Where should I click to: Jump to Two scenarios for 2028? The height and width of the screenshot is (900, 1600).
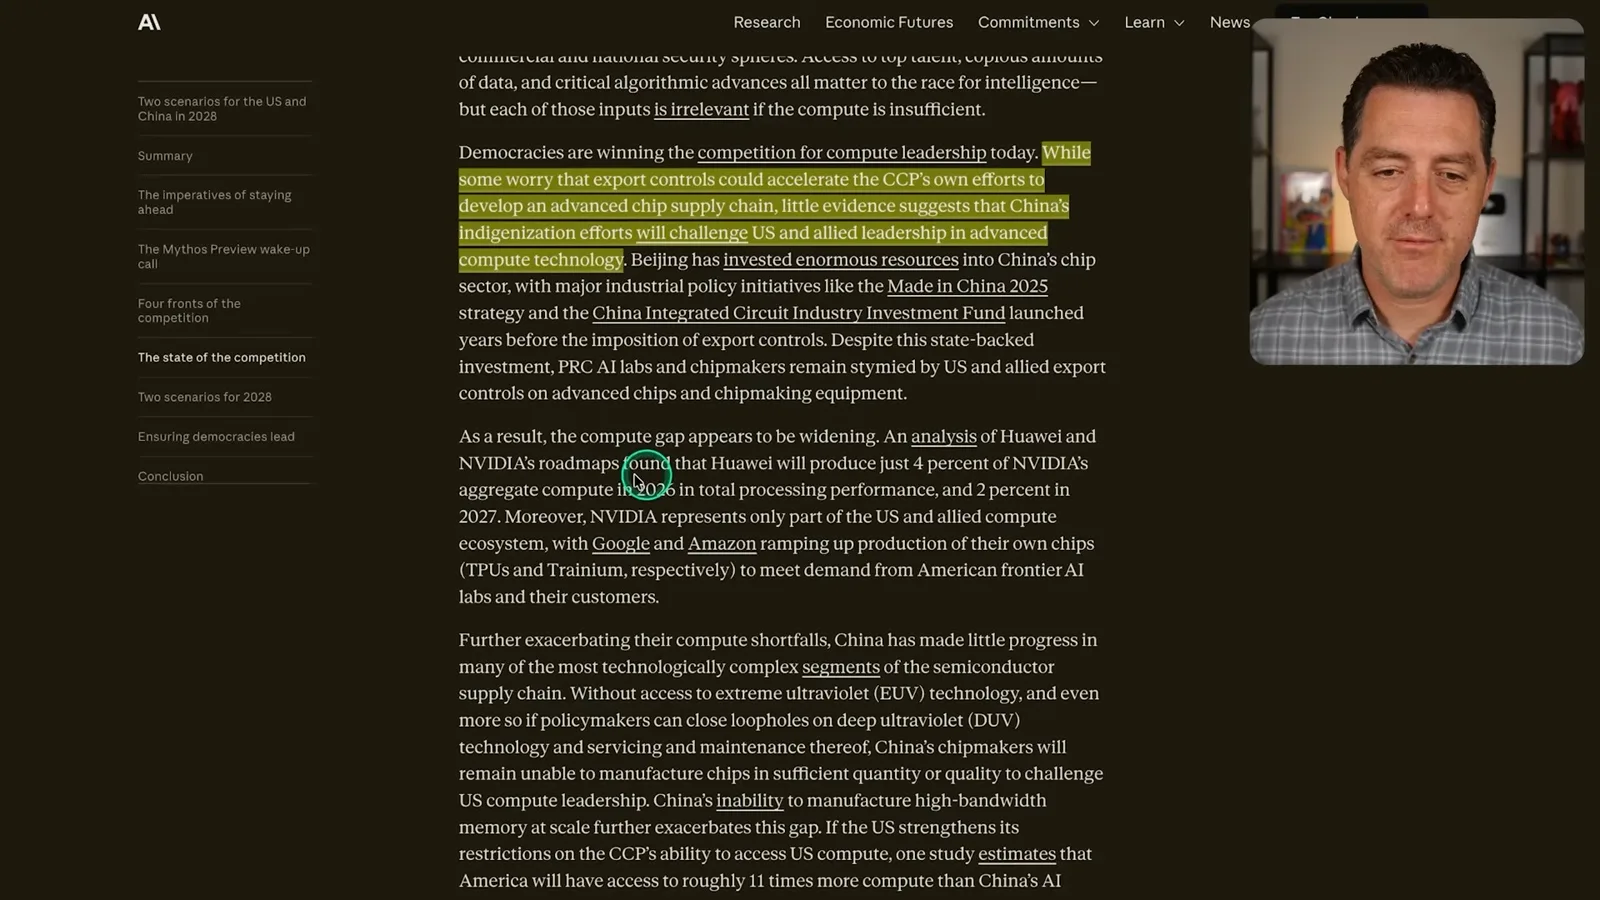[205, 397]
